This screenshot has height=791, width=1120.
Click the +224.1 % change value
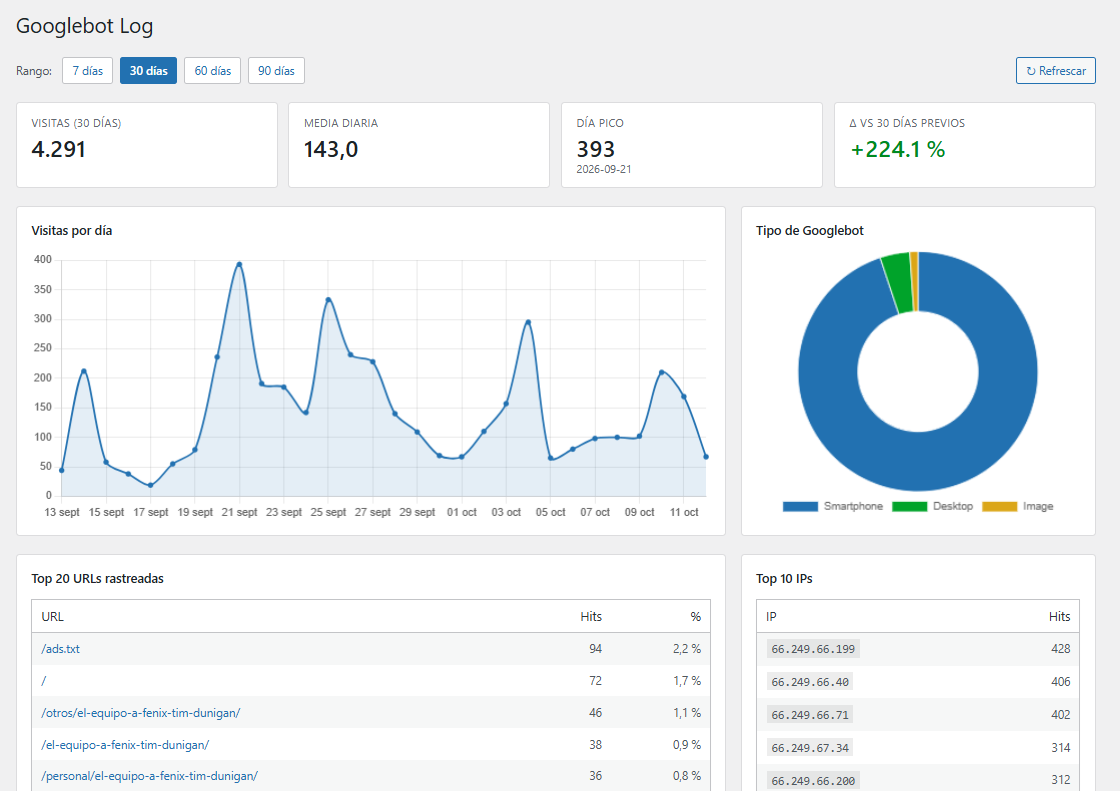point(897,149)
